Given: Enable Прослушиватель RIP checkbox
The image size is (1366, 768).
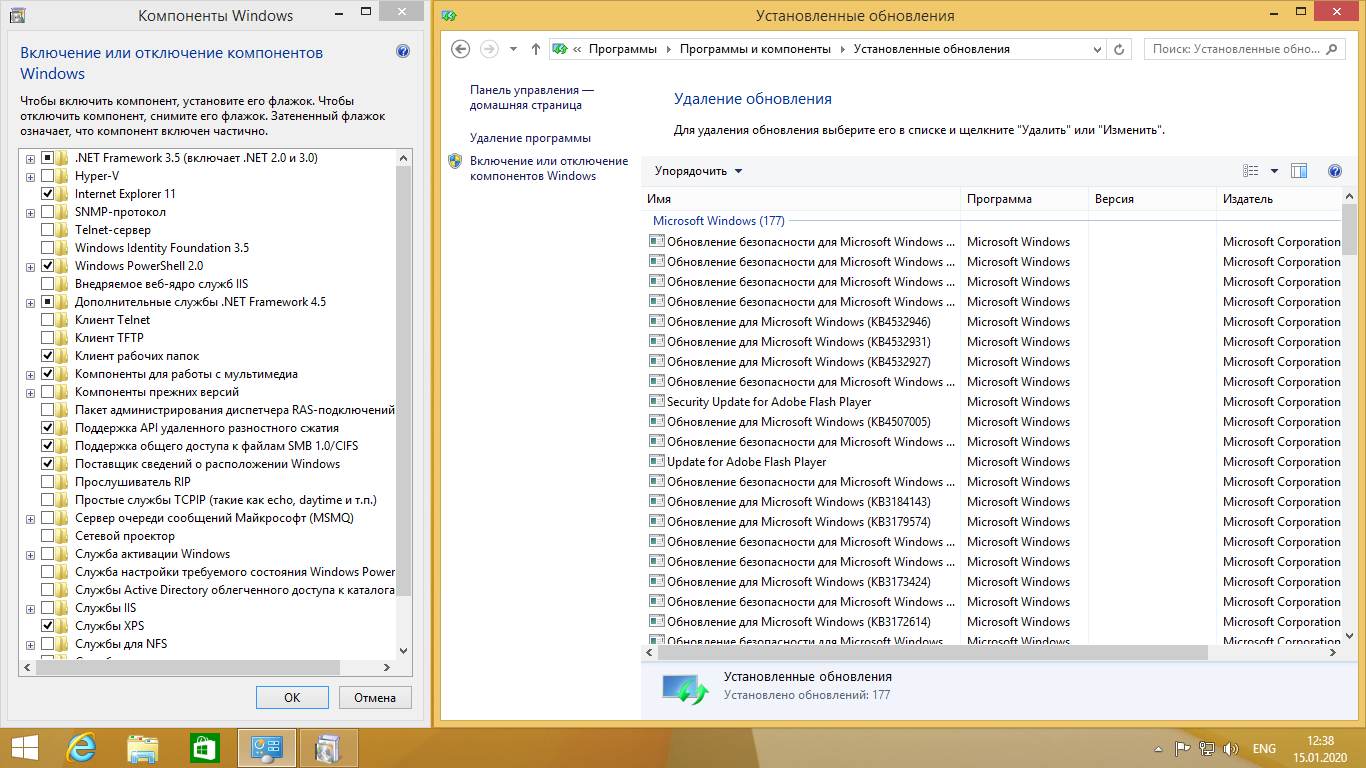Looking at the screenshot, I should pyautogui.click(x=47, y=481).
